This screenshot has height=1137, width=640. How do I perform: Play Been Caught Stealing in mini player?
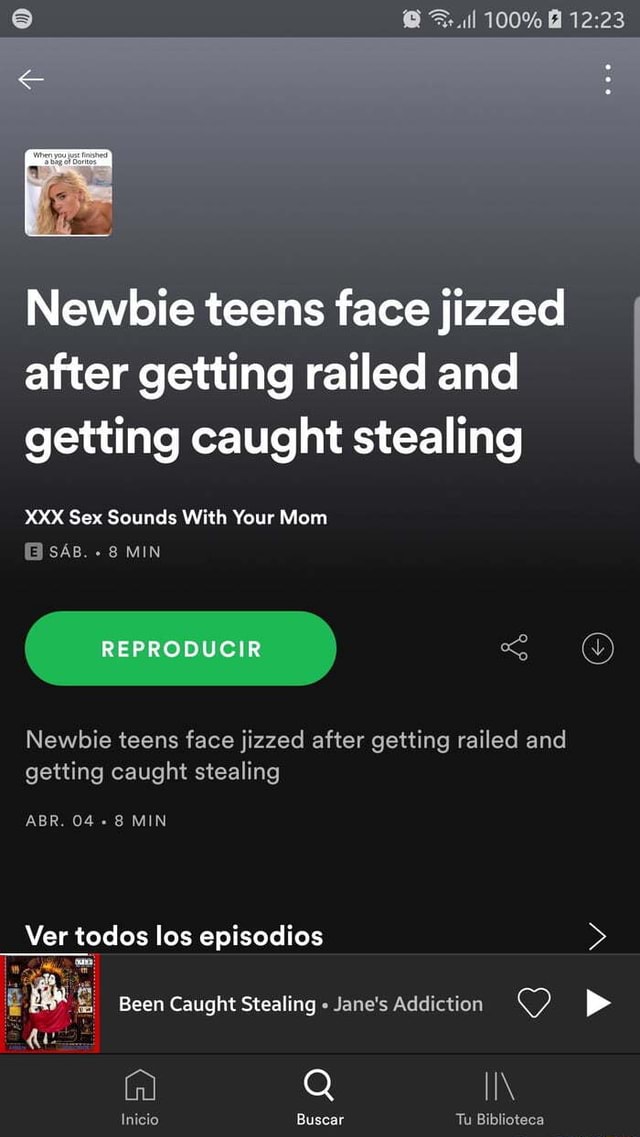point(598,1004)
